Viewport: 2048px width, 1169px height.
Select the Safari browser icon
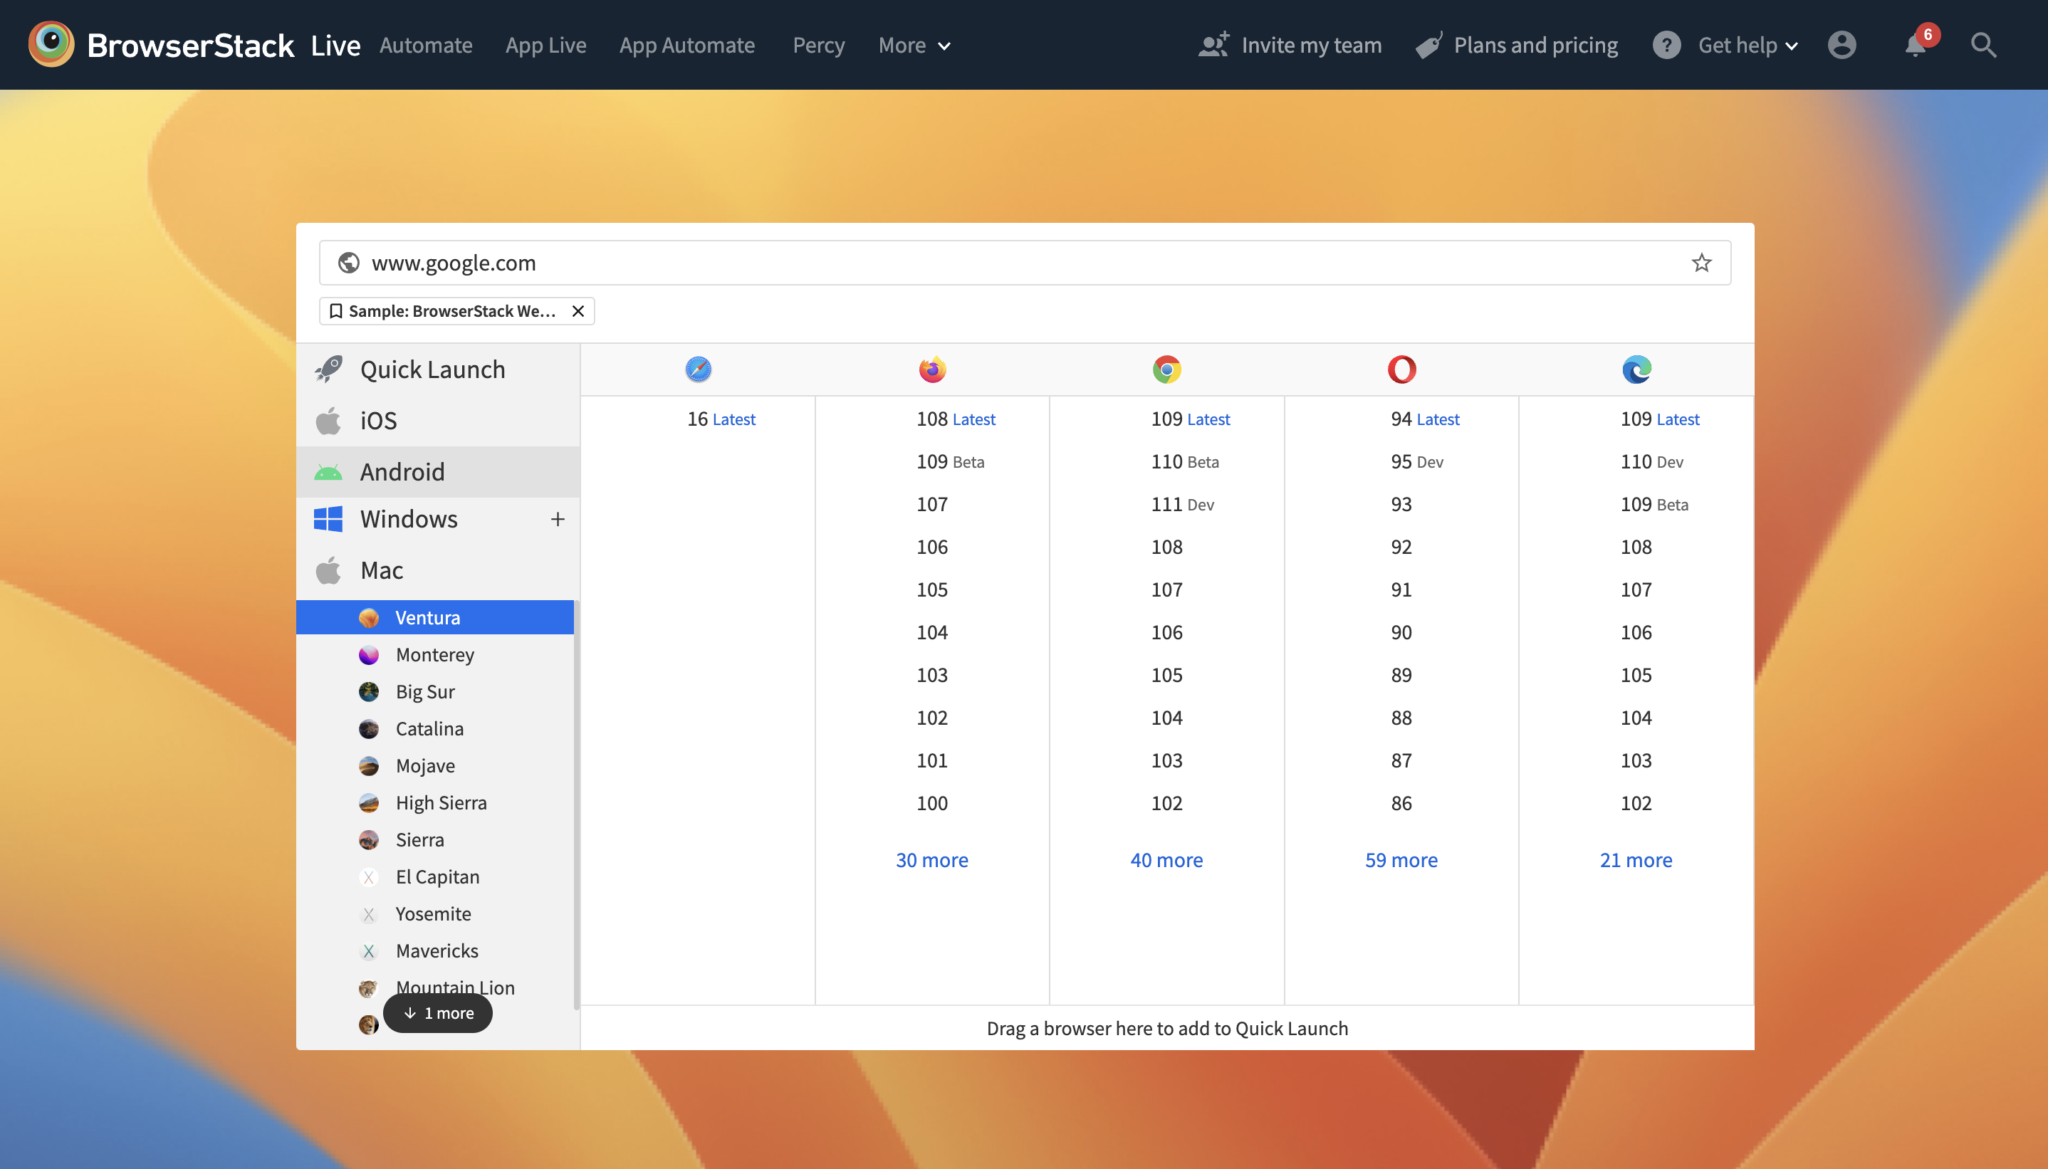[x=697, y=369]
